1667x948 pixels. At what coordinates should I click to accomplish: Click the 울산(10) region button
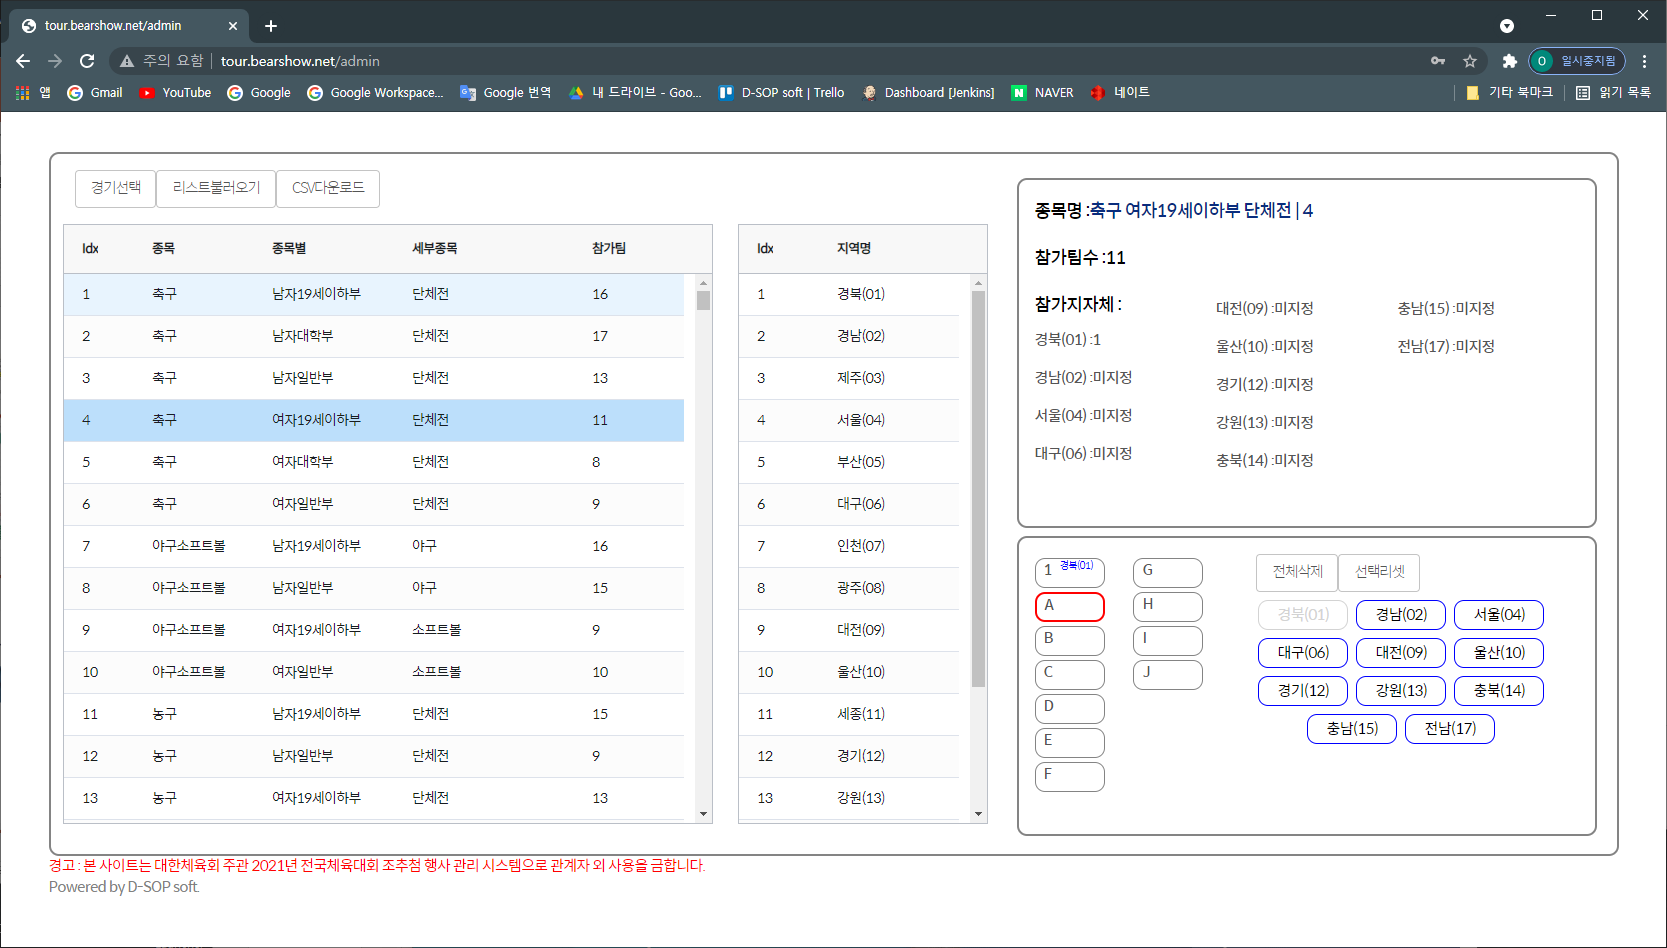tap(1499, 653)
